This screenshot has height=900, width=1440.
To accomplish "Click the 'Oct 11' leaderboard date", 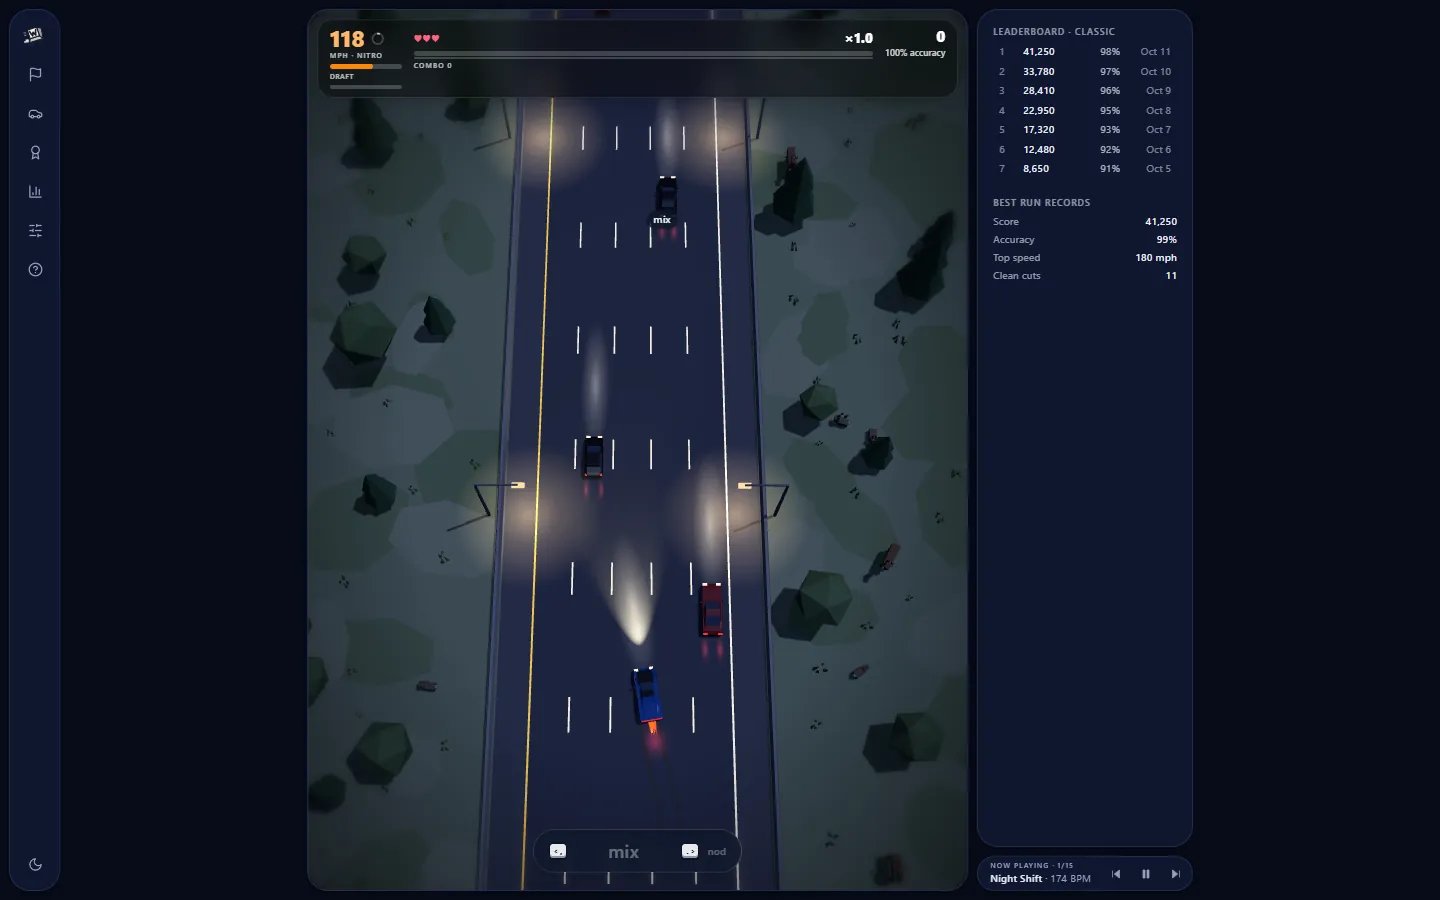I will pos(1156,52).
